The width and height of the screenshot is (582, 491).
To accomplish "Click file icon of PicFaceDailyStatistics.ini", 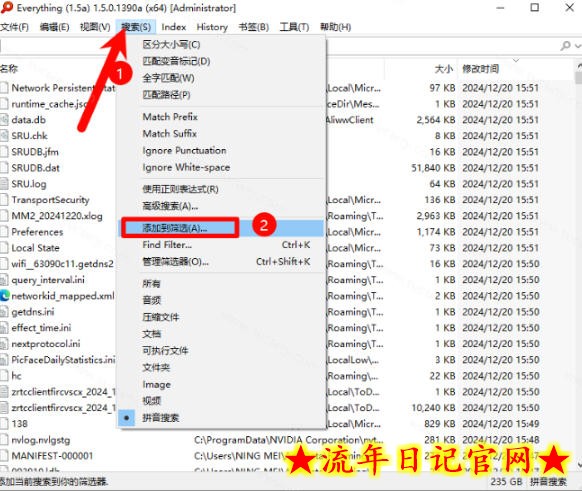I will (4, 360).
